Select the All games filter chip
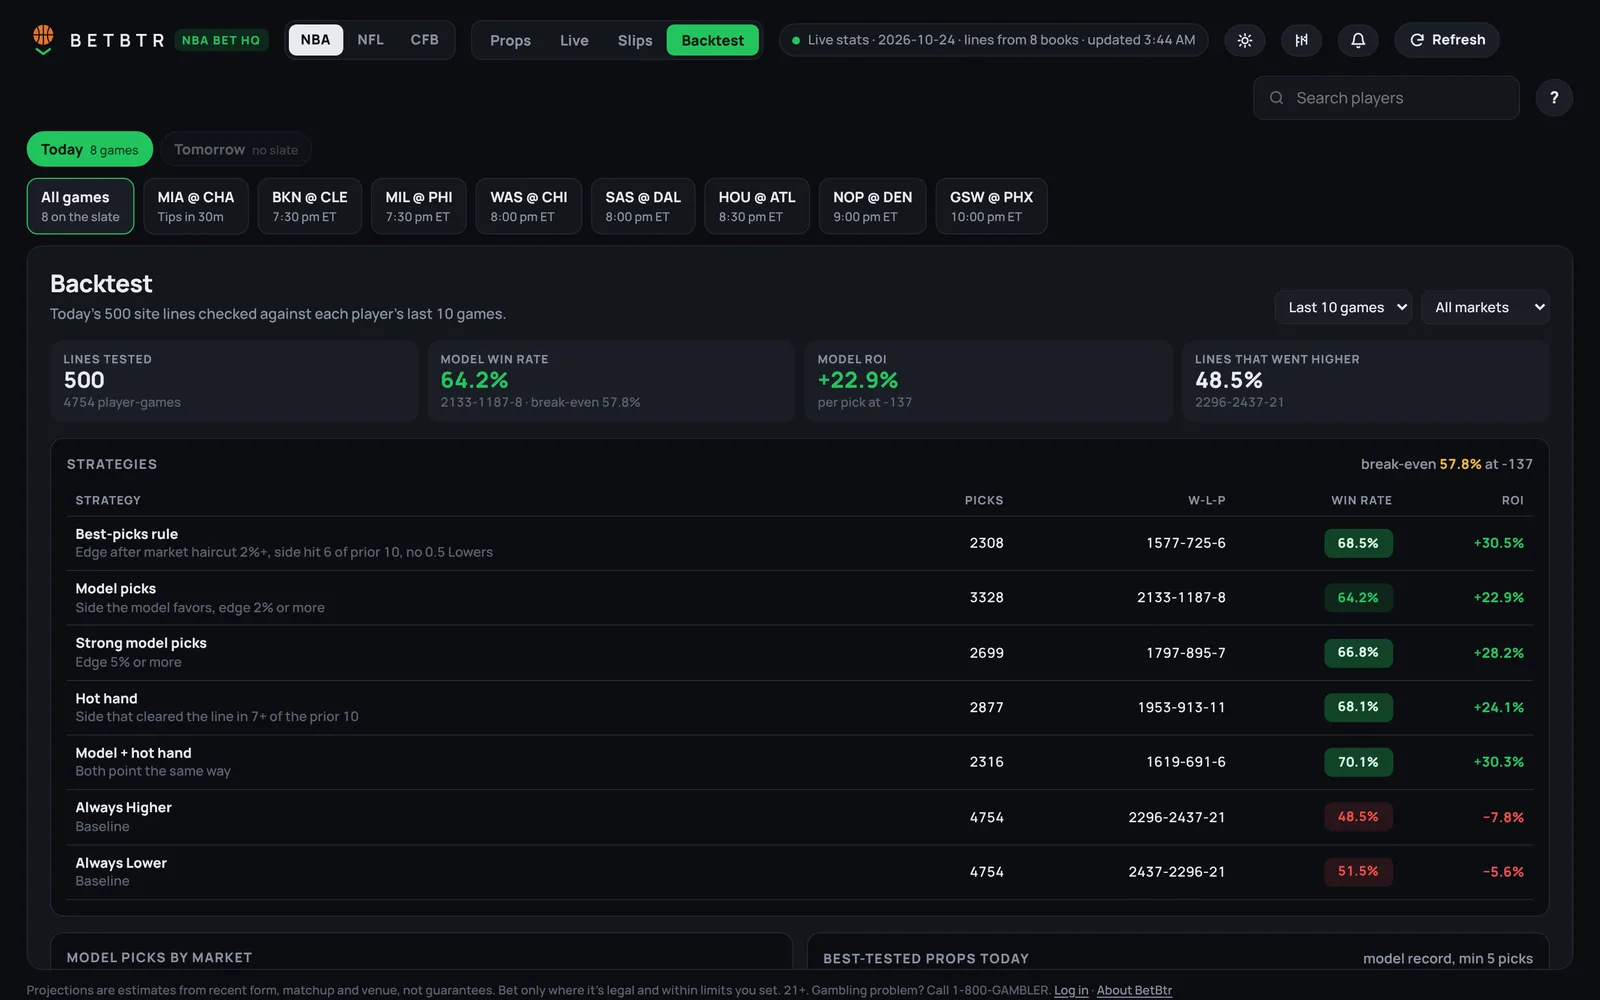The width and height of the screenshot is (1600, 1000). pos(80,206)
